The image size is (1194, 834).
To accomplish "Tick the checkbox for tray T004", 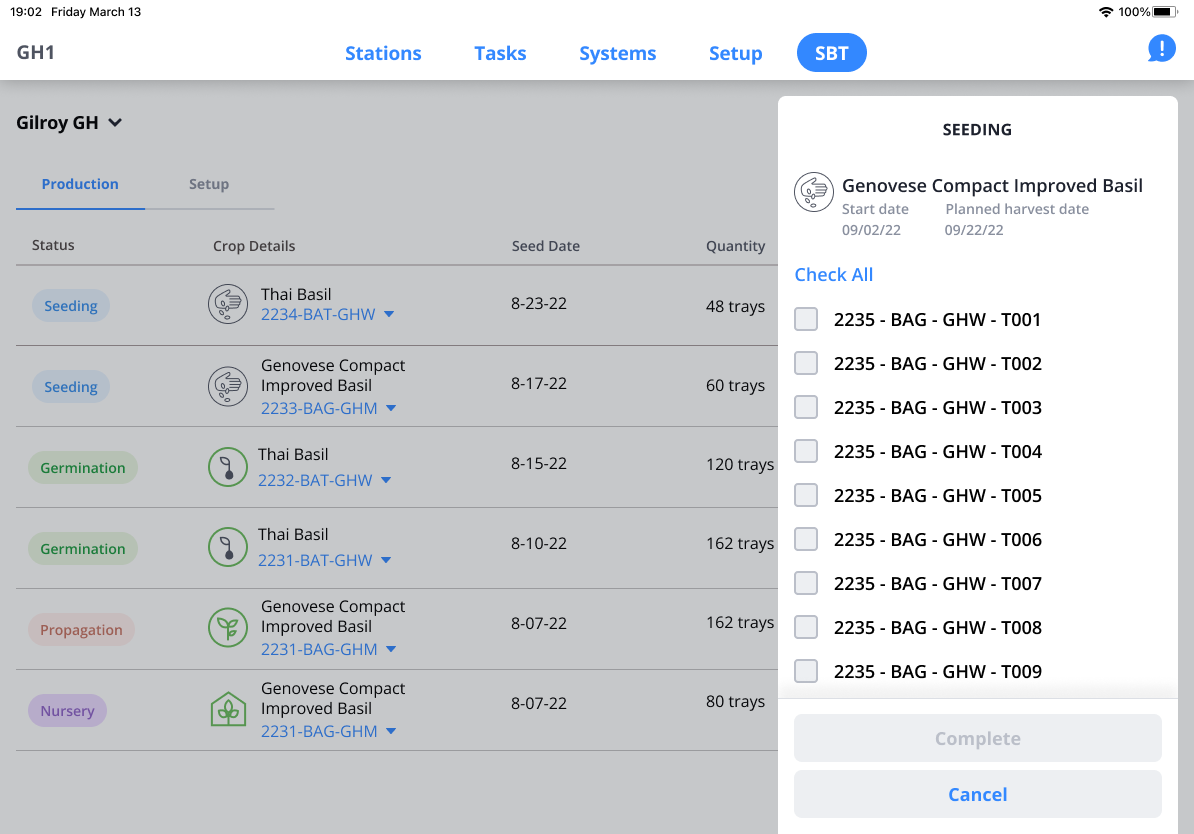I will pyautogui.click(x=806, y=451).
